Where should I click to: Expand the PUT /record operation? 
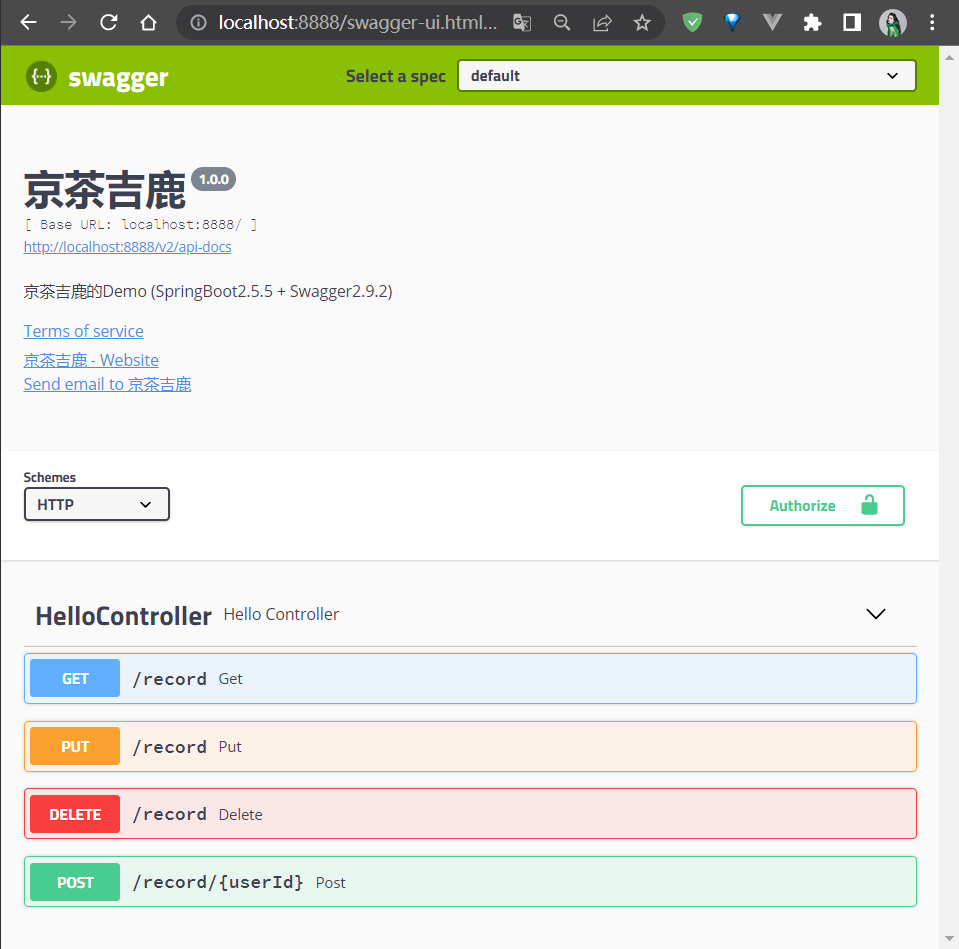click(470, 747)
